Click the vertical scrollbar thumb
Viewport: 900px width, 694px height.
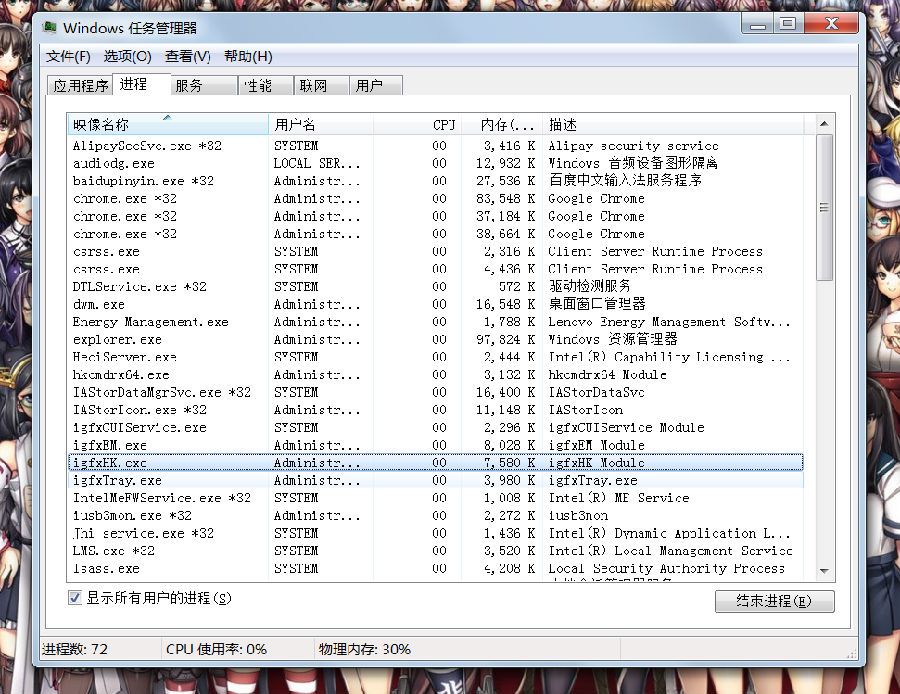pos(824,207)
